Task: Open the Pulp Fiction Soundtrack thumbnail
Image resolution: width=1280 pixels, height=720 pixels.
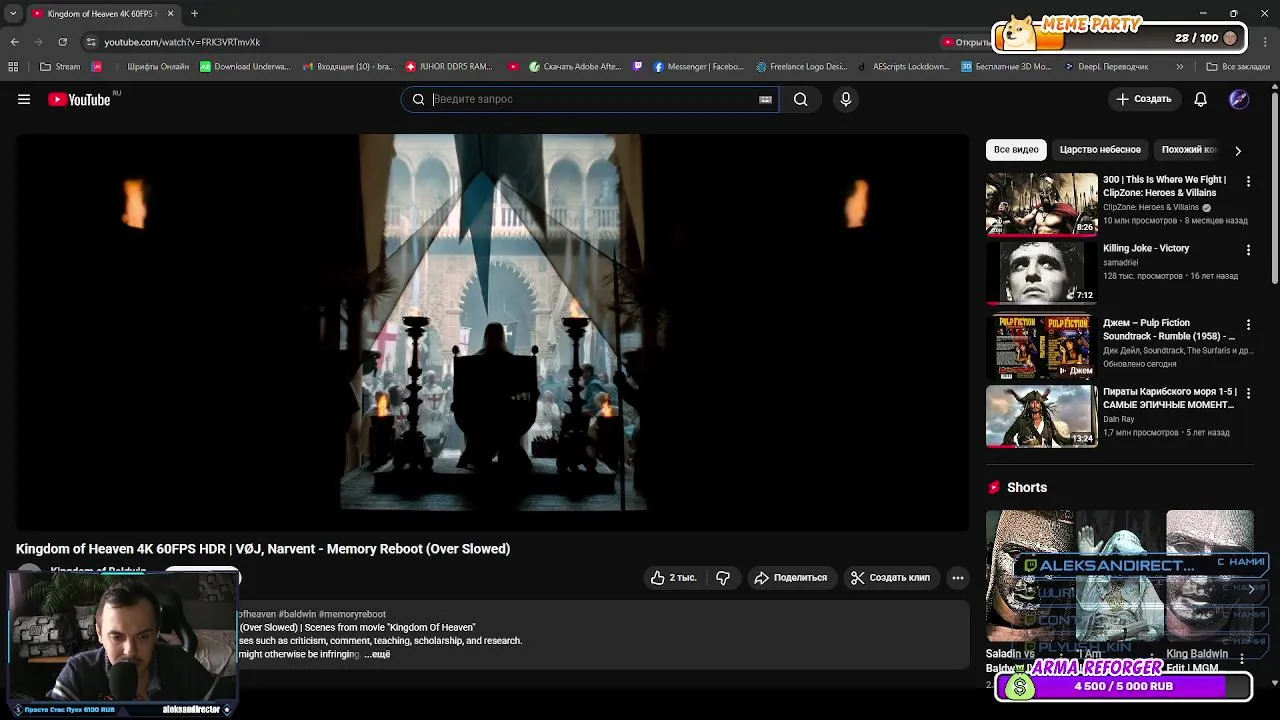Action: click(x=1042, y=347)
